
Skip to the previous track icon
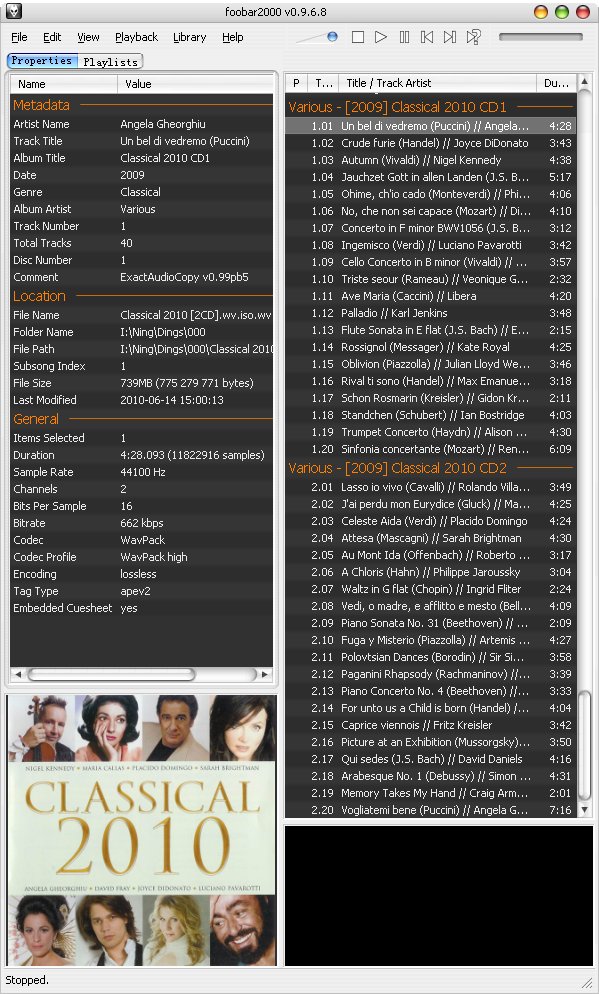pos(427,37)
